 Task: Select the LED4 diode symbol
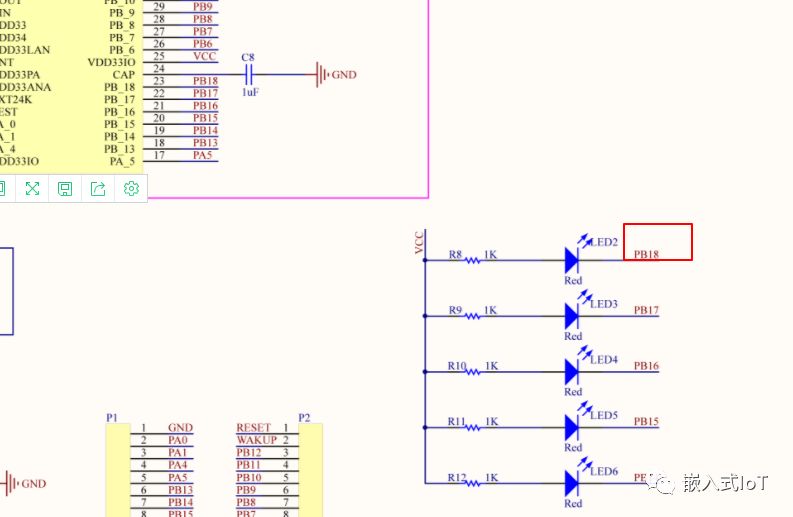pos(572,372)
